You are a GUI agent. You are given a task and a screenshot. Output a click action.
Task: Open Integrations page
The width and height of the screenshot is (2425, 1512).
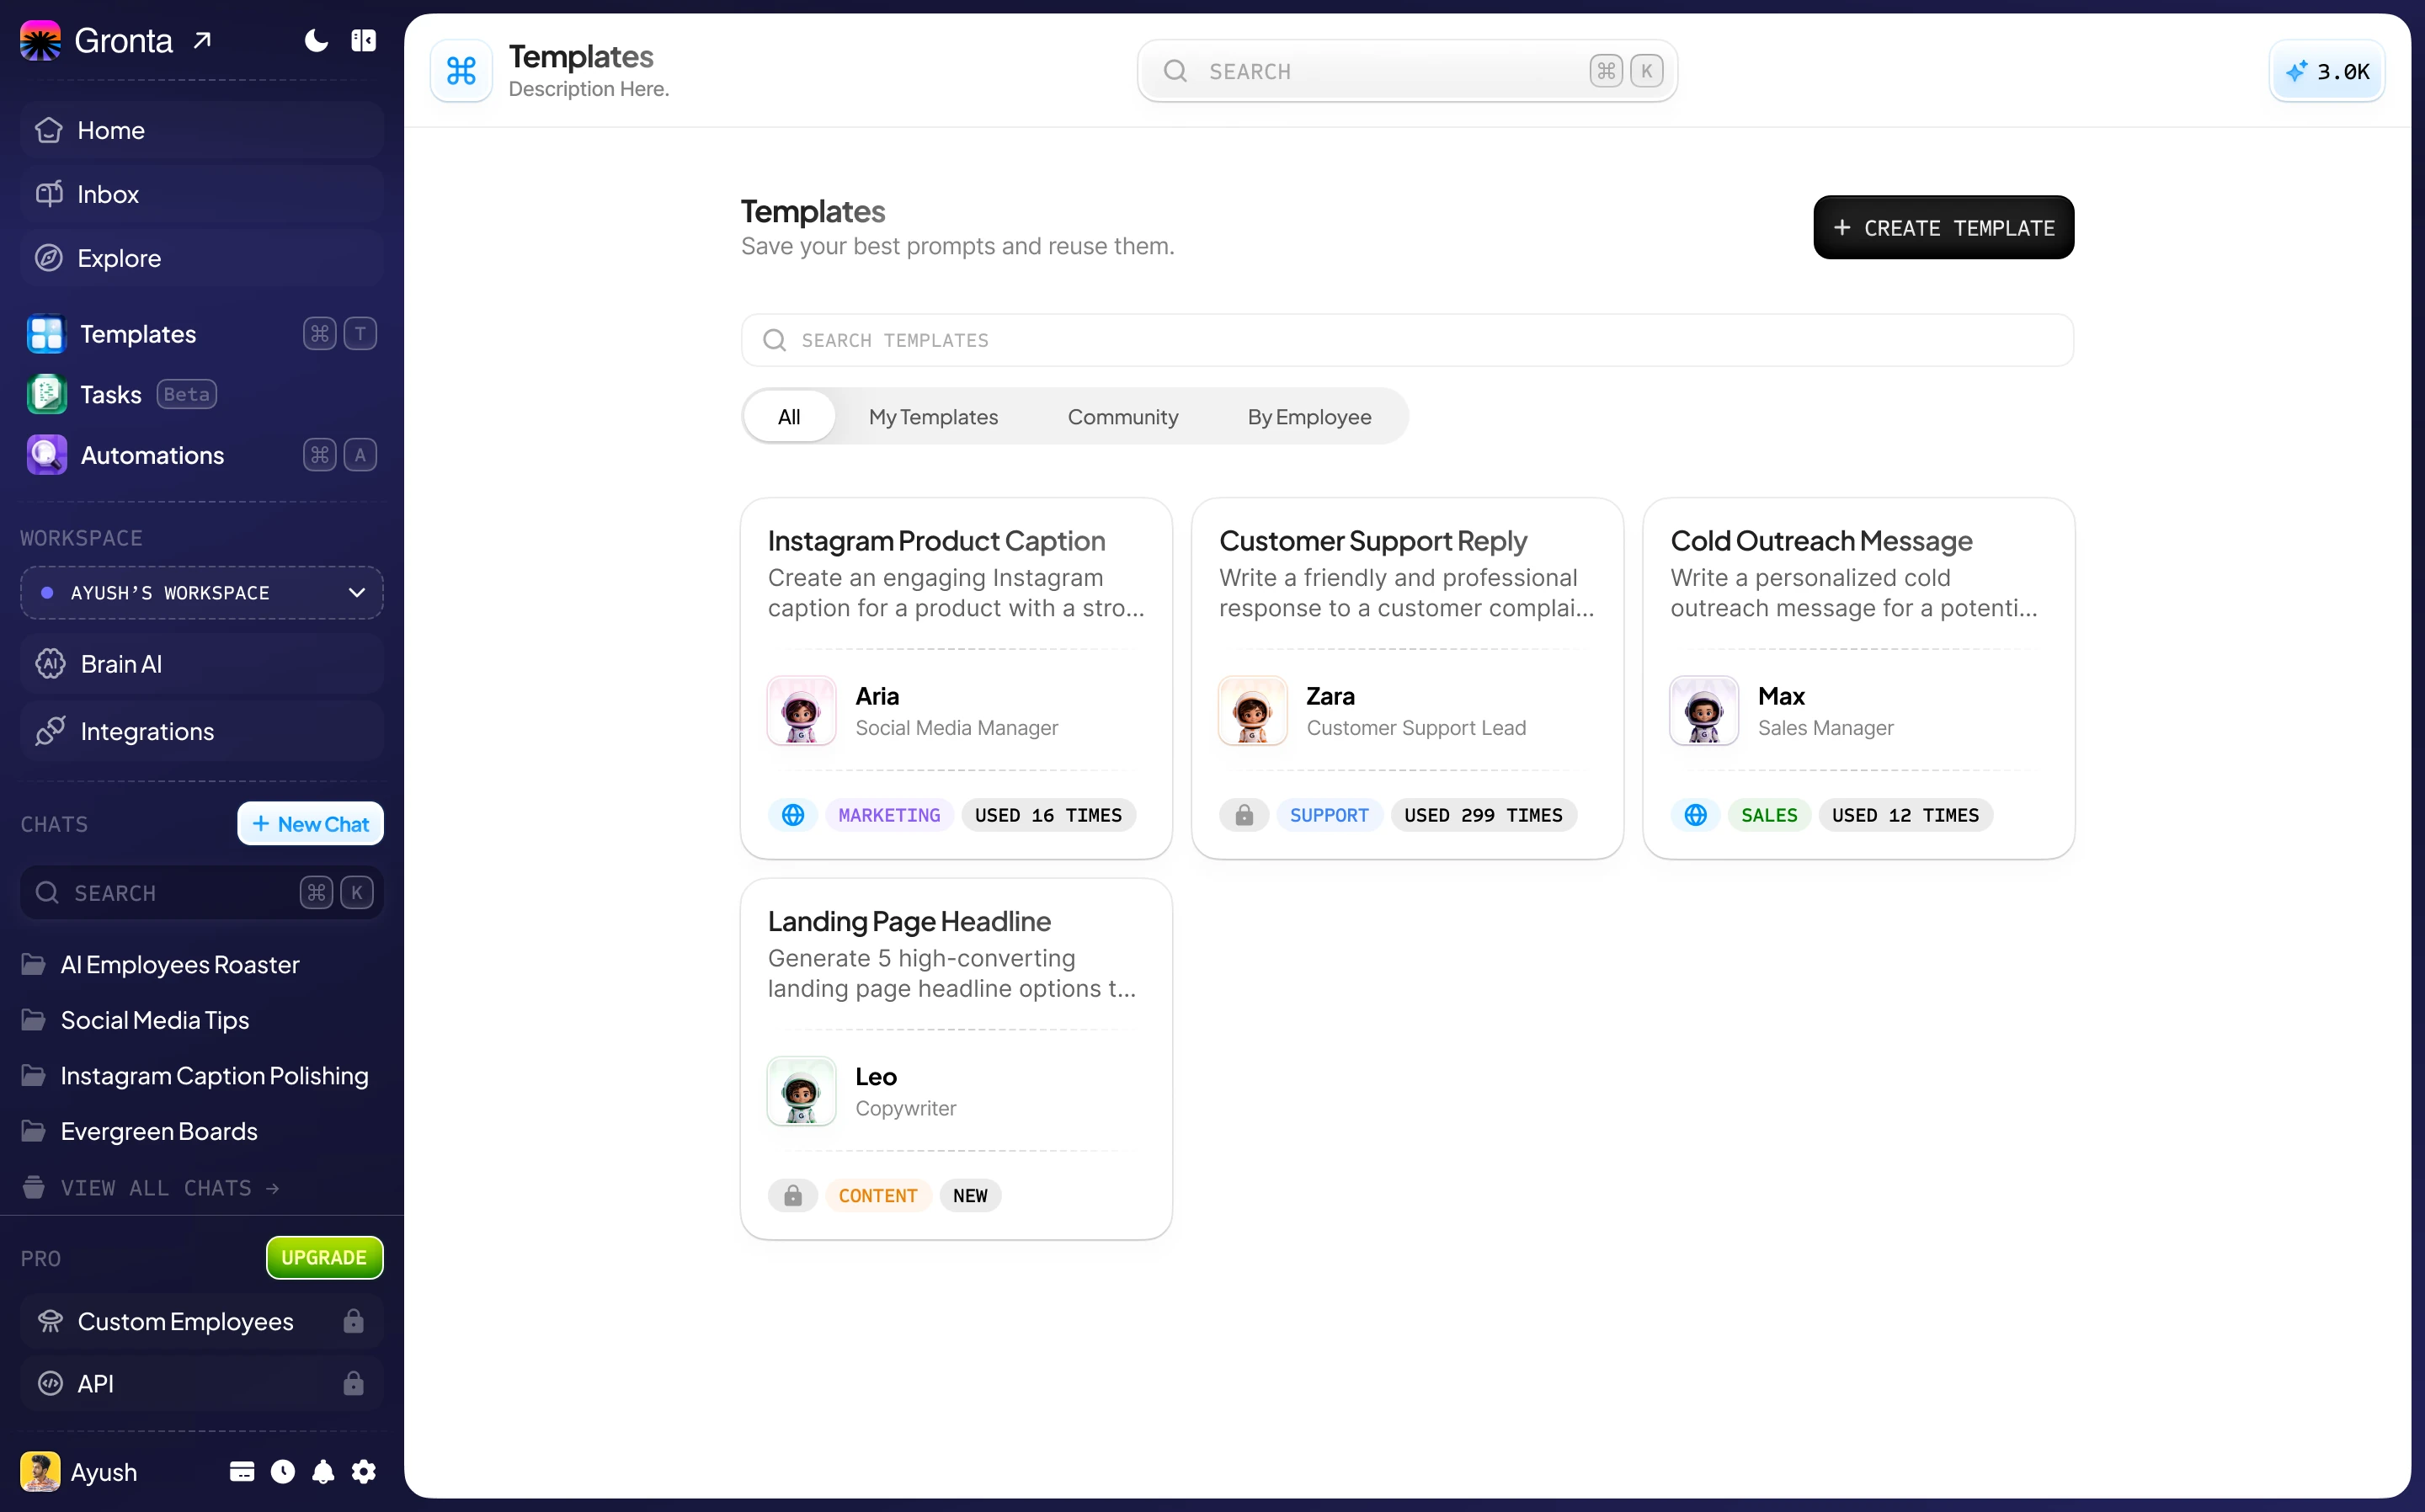[202, 731]
